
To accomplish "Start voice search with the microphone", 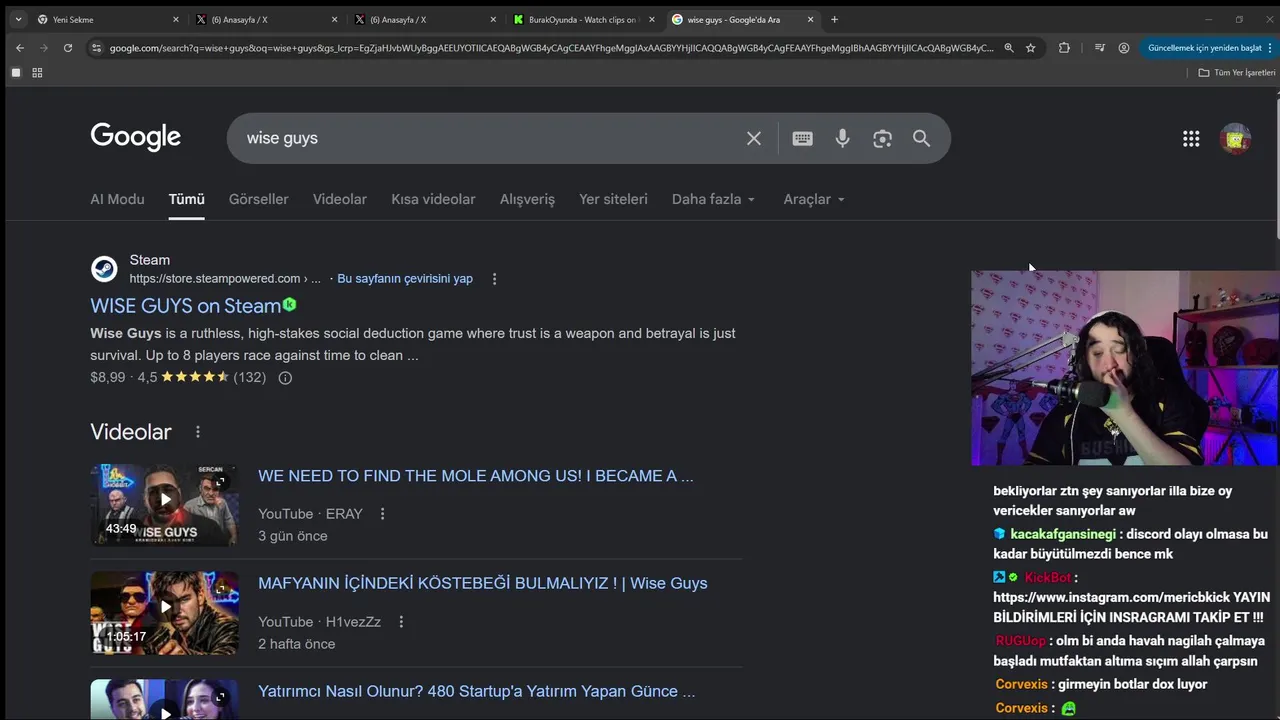I will click(x=842, y=138).
